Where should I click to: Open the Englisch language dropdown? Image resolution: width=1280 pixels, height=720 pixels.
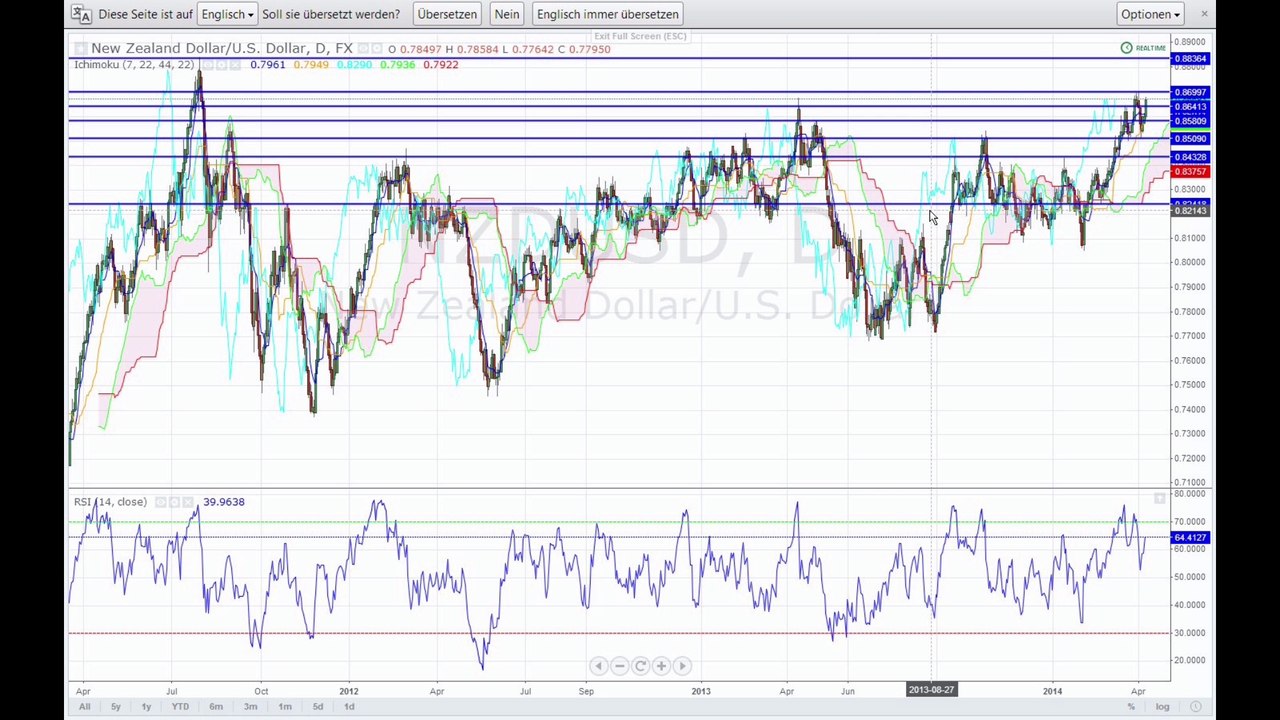click(227, 14)
